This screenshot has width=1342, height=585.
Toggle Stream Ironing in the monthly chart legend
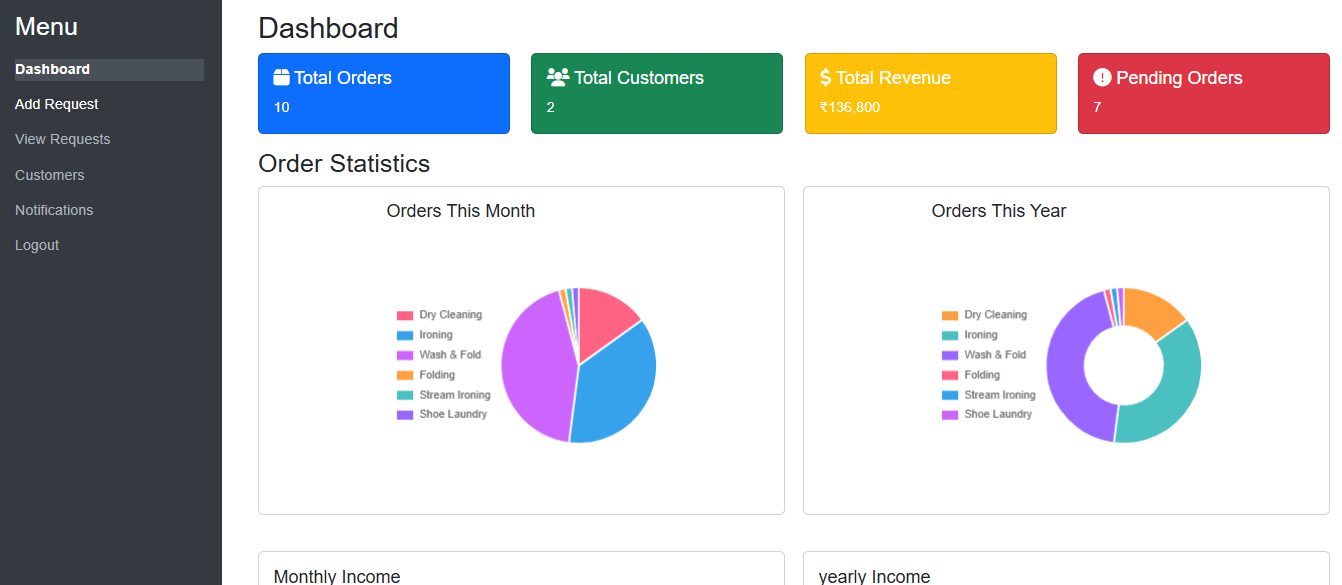(444, 395)
